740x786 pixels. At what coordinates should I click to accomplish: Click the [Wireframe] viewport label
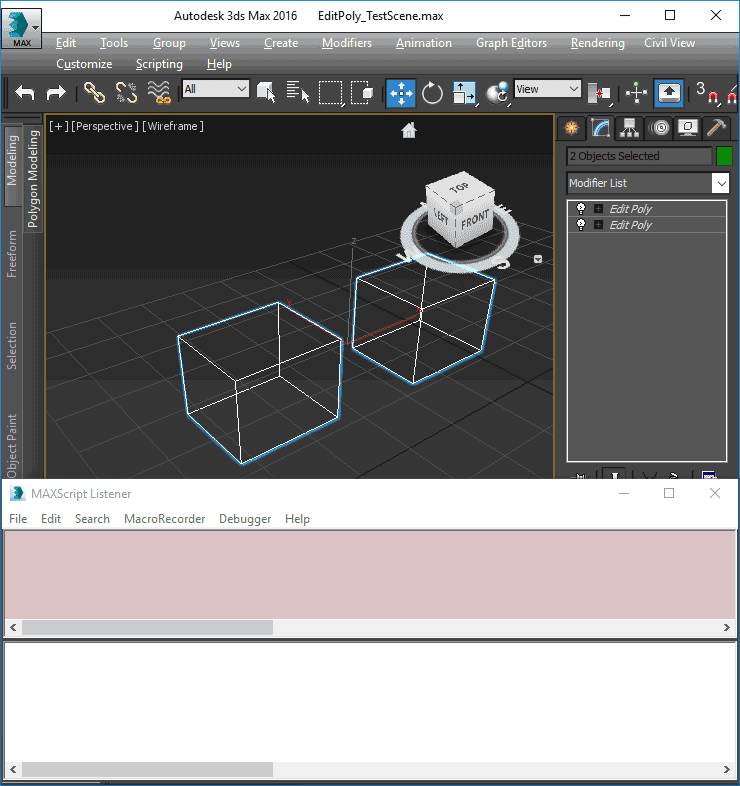tap(173, 126)
